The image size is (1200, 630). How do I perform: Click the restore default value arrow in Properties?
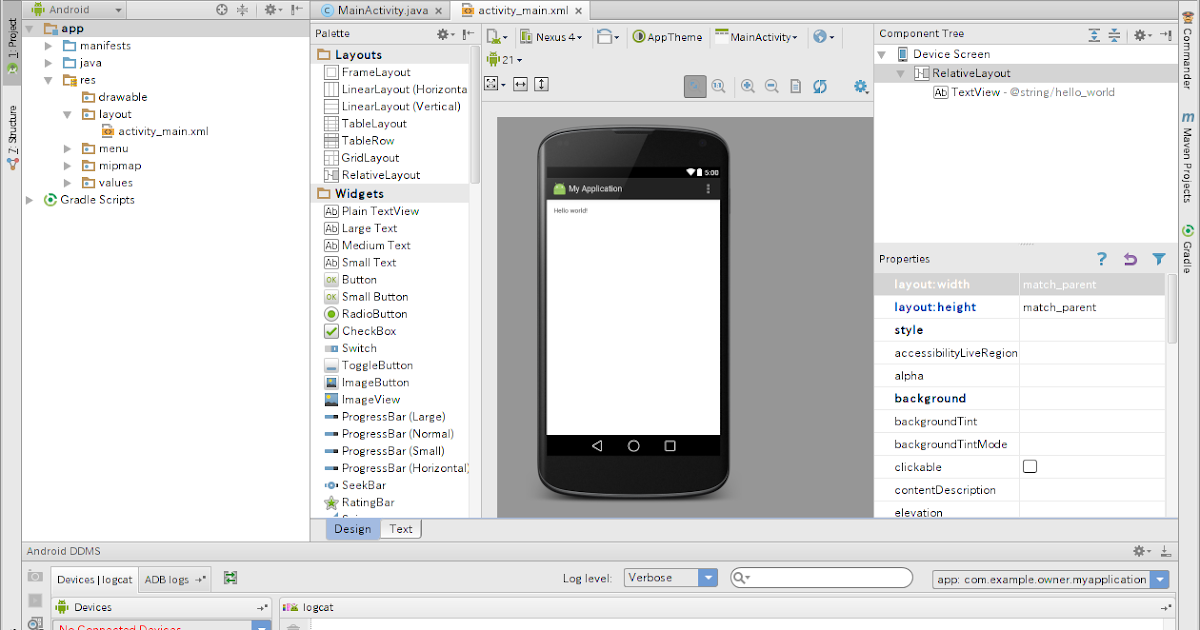coord(1130,259)
